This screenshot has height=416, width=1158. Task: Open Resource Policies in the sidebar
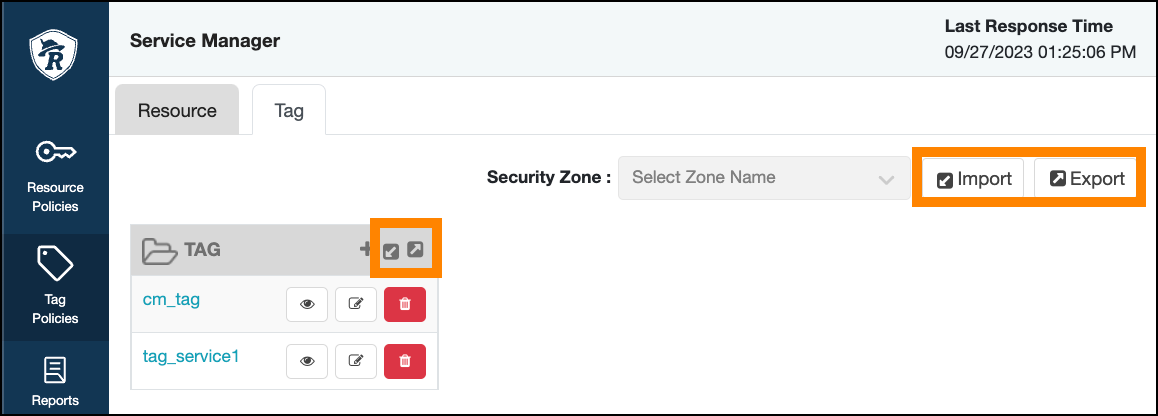tap(56, 176)
